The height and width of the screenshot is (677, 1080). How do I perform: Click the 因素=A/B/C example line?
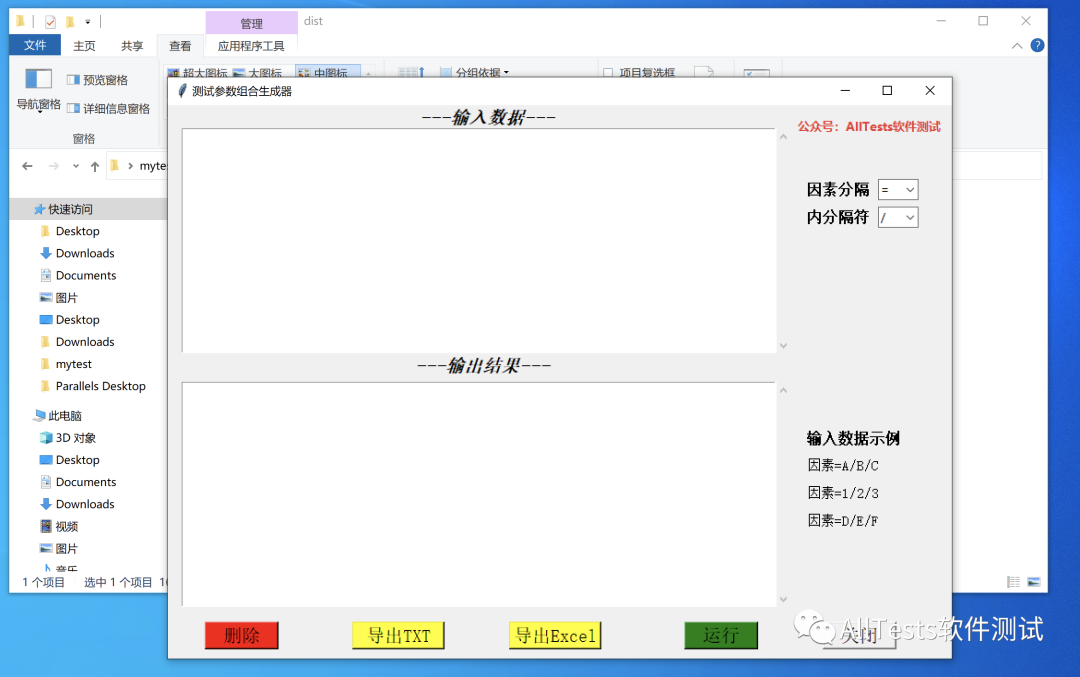[x=843, y=466]
